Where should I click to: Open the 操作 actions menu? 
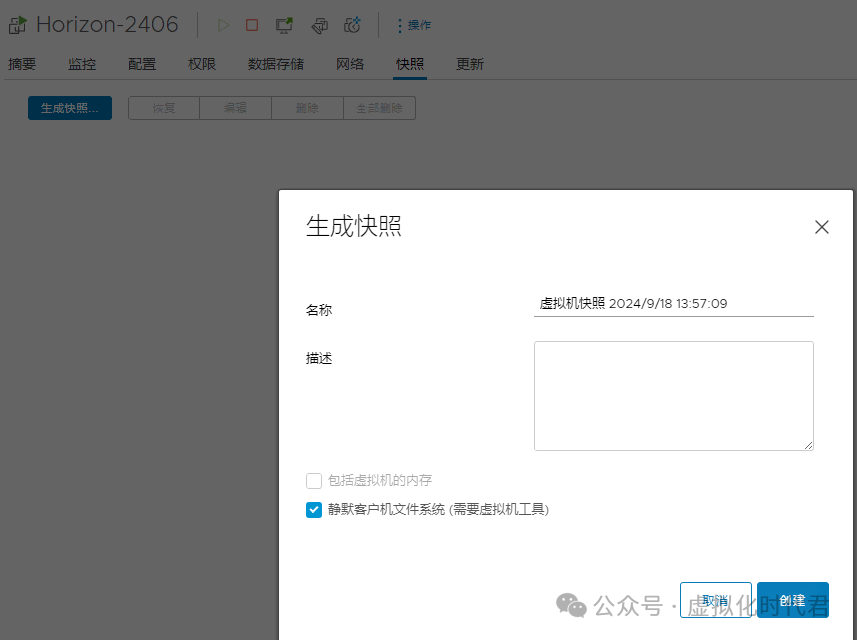pos(414,25)
